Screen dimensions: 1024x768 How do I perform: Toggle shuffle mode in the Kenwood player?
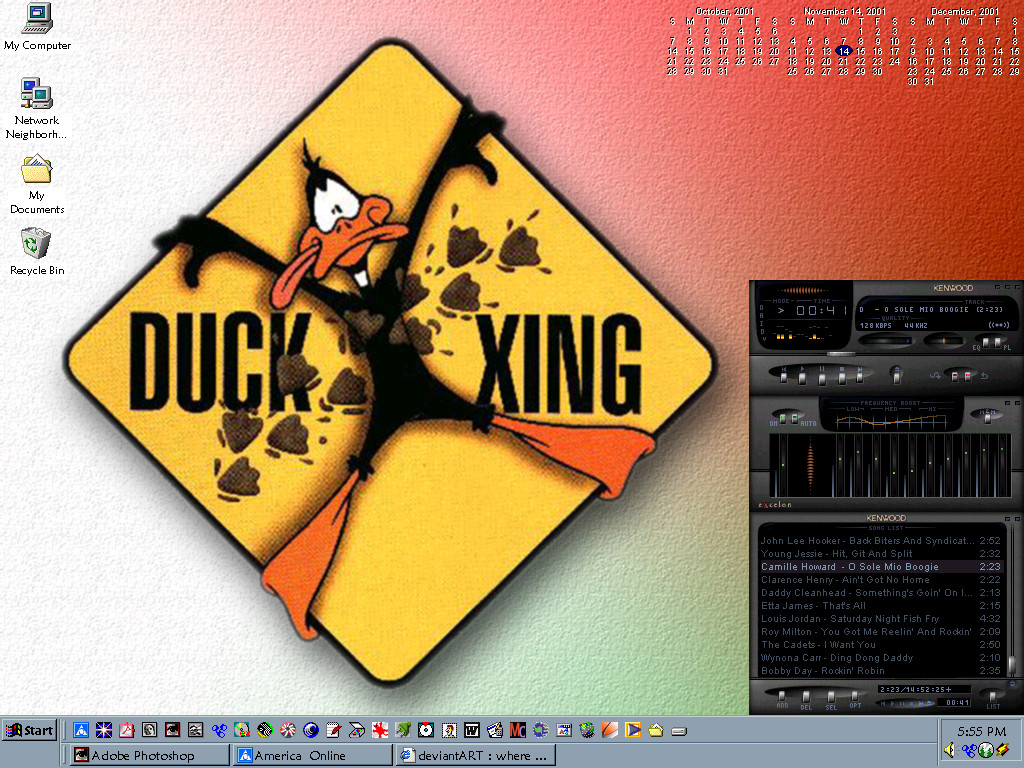[954, 376]
